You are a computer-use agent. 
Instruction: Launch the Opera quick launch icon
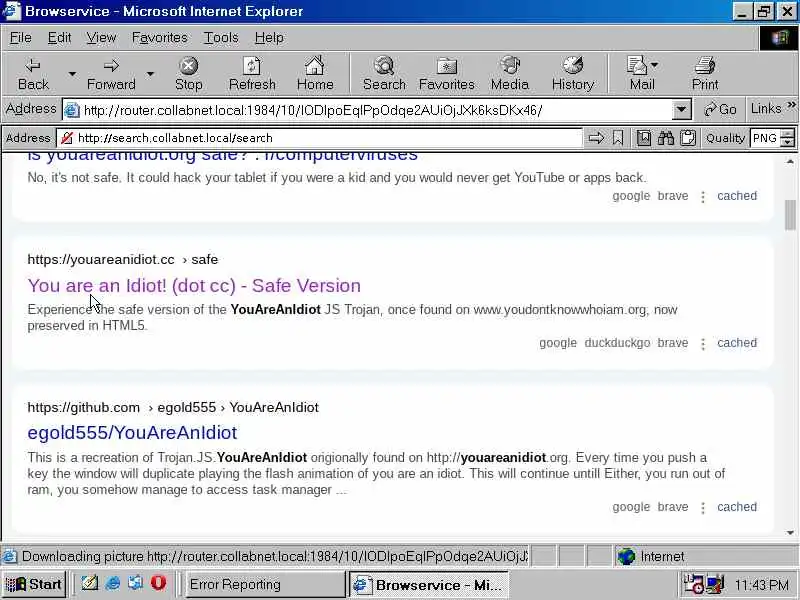158,583
